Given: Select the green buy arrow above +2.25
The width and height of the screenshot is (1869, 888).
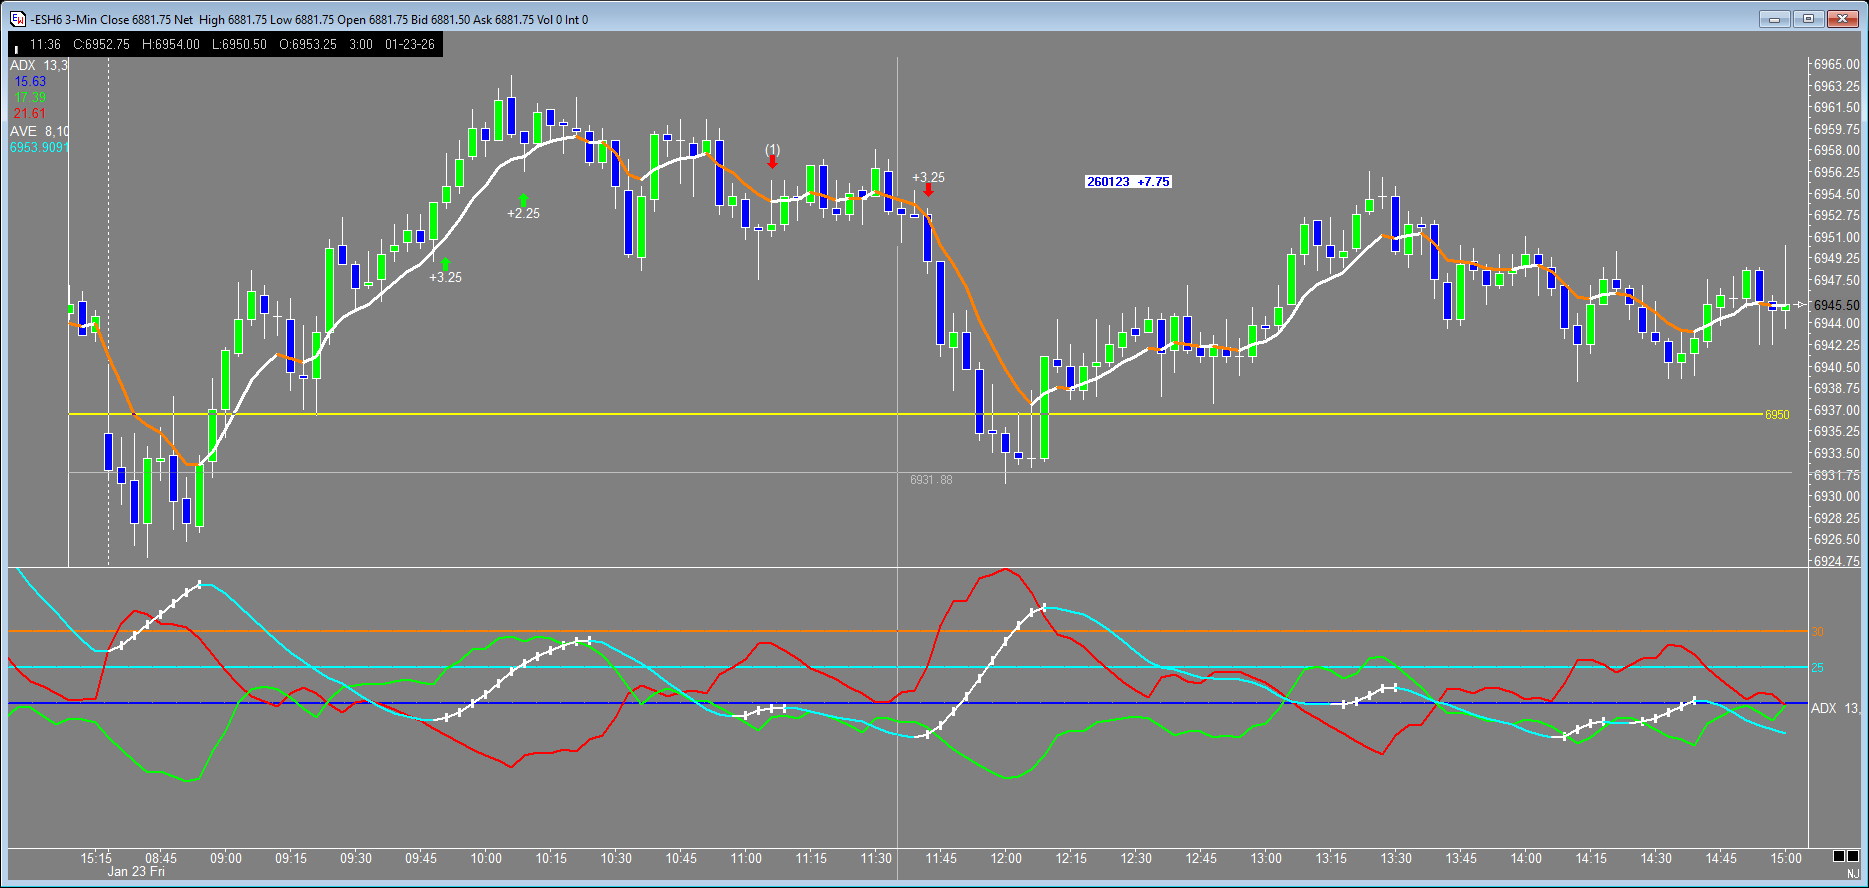Looking at the screenshot, I should 523,199.
